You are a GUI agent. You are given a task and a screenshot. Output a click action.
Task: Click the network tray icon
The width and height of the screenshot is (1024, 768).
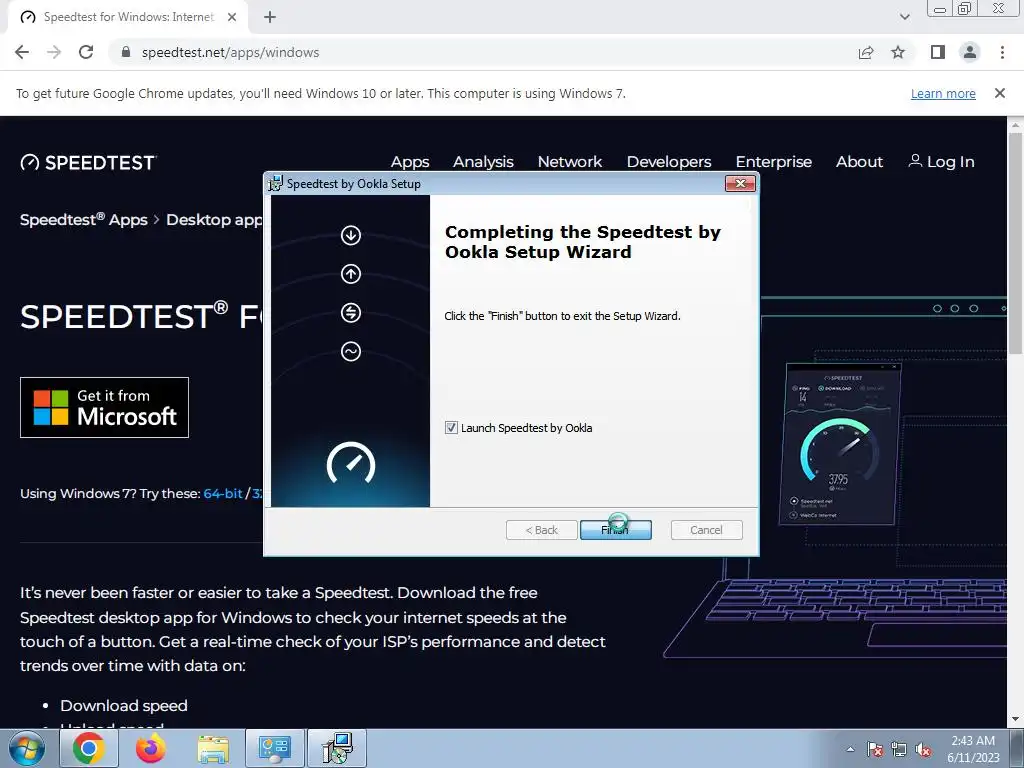click(899, 749)
